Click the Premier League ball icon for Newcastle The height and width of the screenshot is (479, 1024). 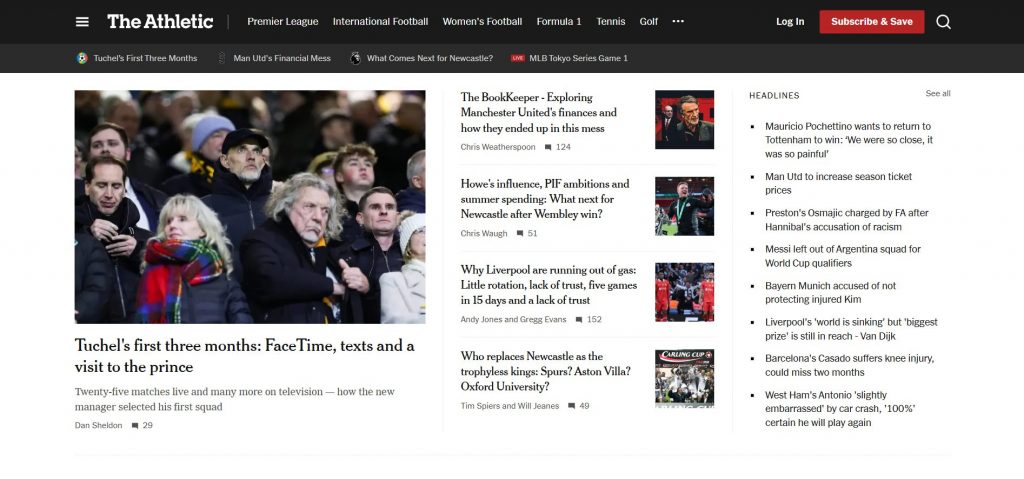point(355,58)
